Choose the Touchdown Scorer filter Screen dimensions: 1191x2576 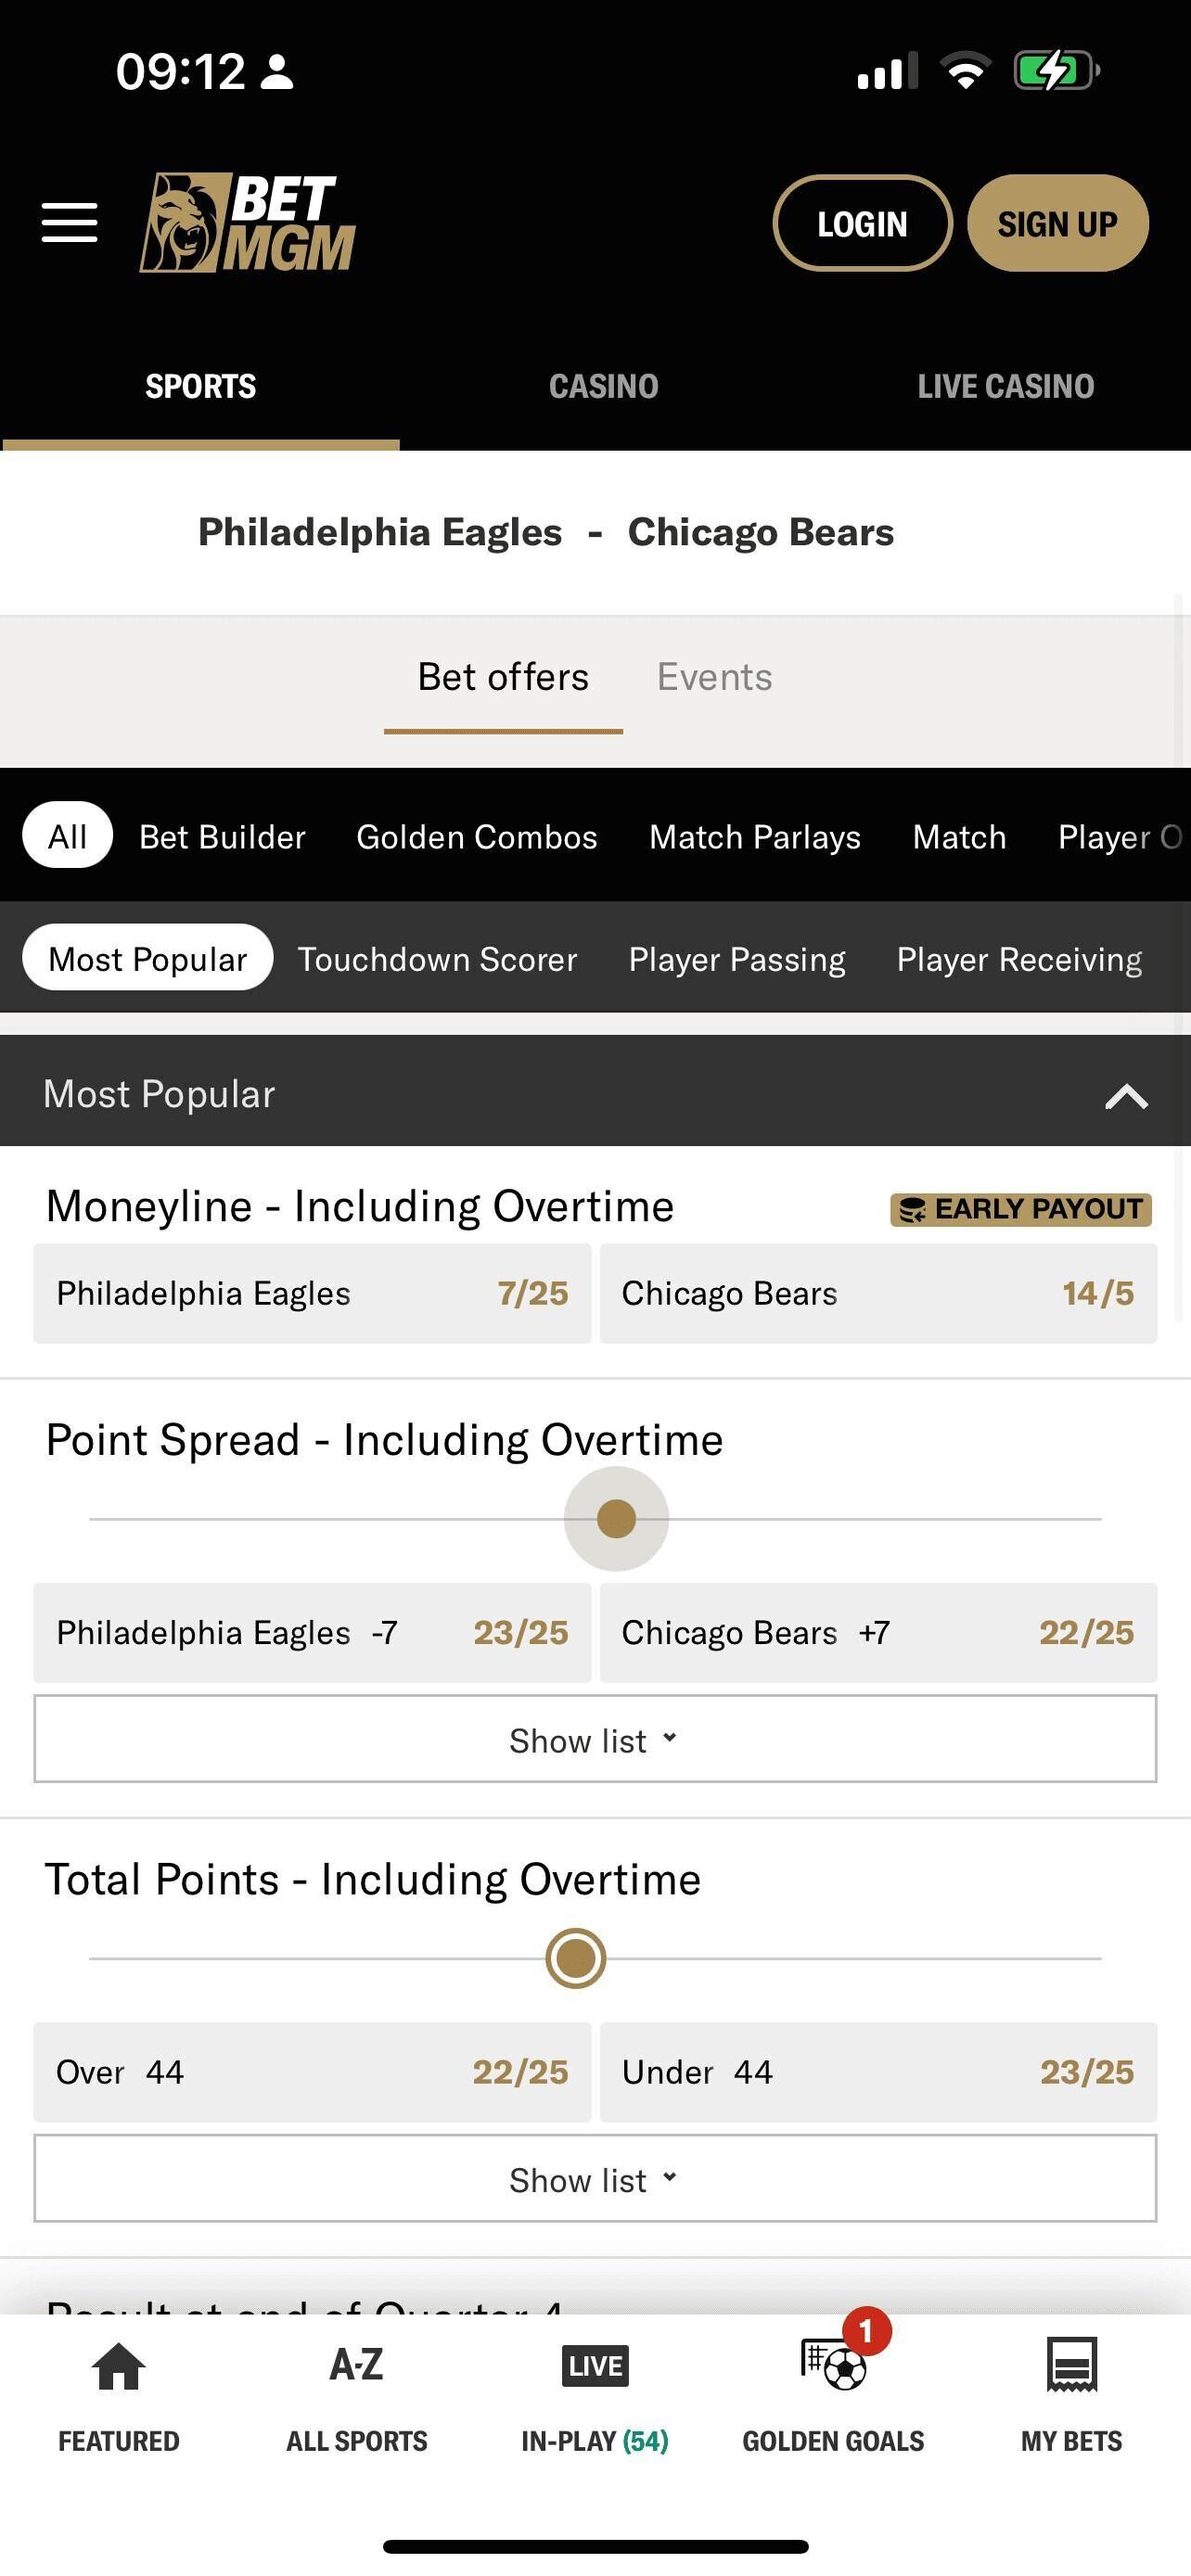click(437, 959)
